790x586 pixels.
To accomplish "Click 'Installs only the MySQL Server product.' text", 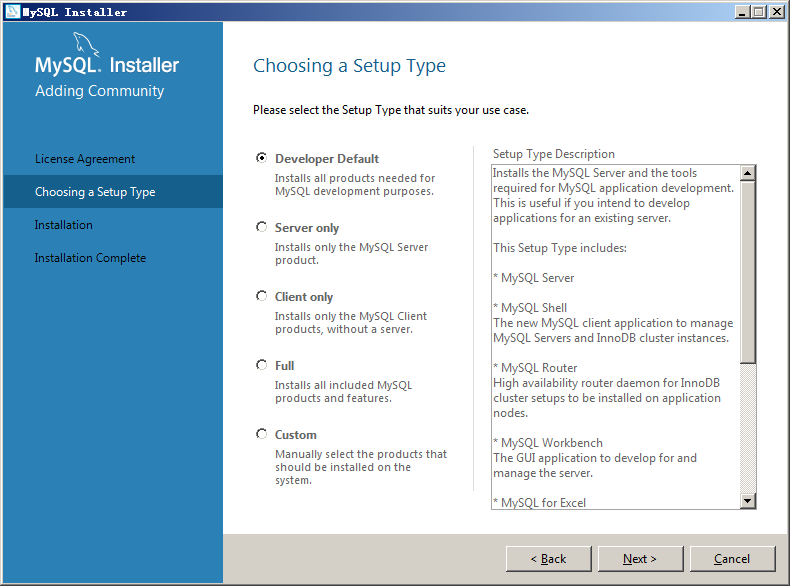I will tap(351, 253).
